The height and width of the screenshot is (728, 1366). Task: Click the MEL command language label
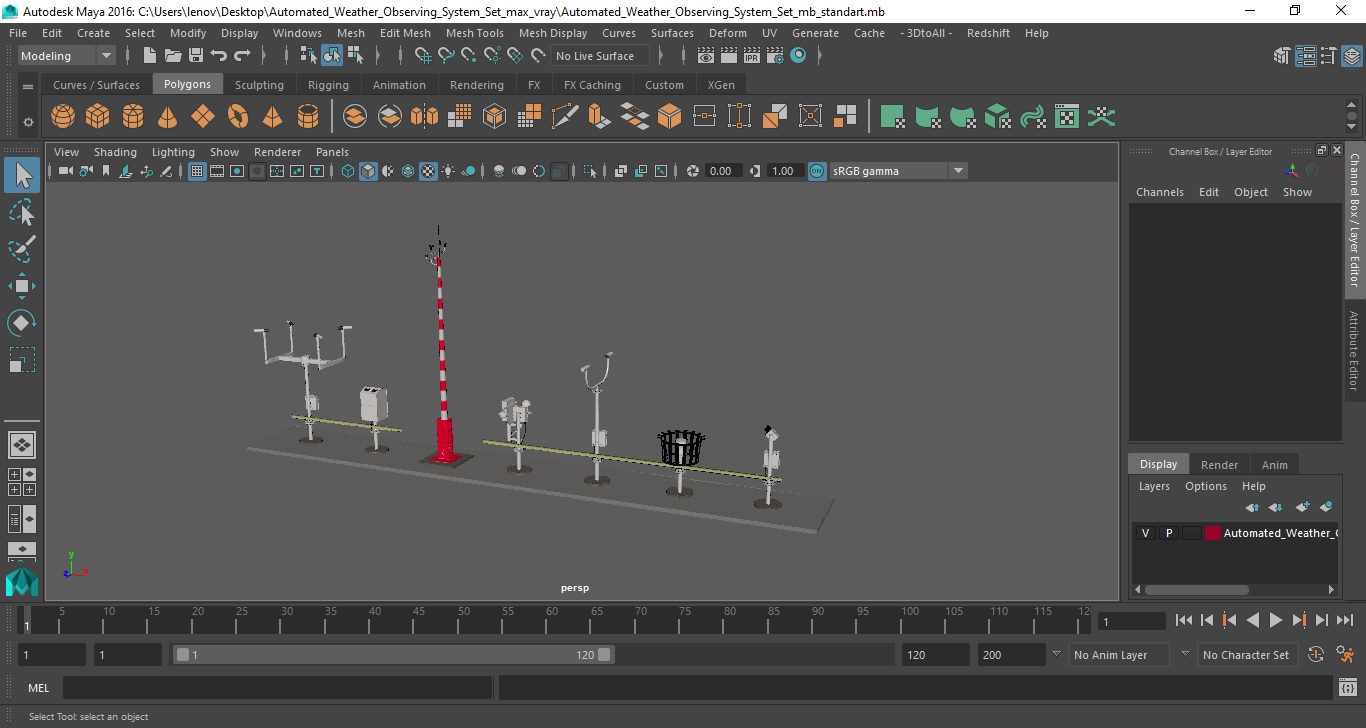pyautogui.click(x=38, y=688)
